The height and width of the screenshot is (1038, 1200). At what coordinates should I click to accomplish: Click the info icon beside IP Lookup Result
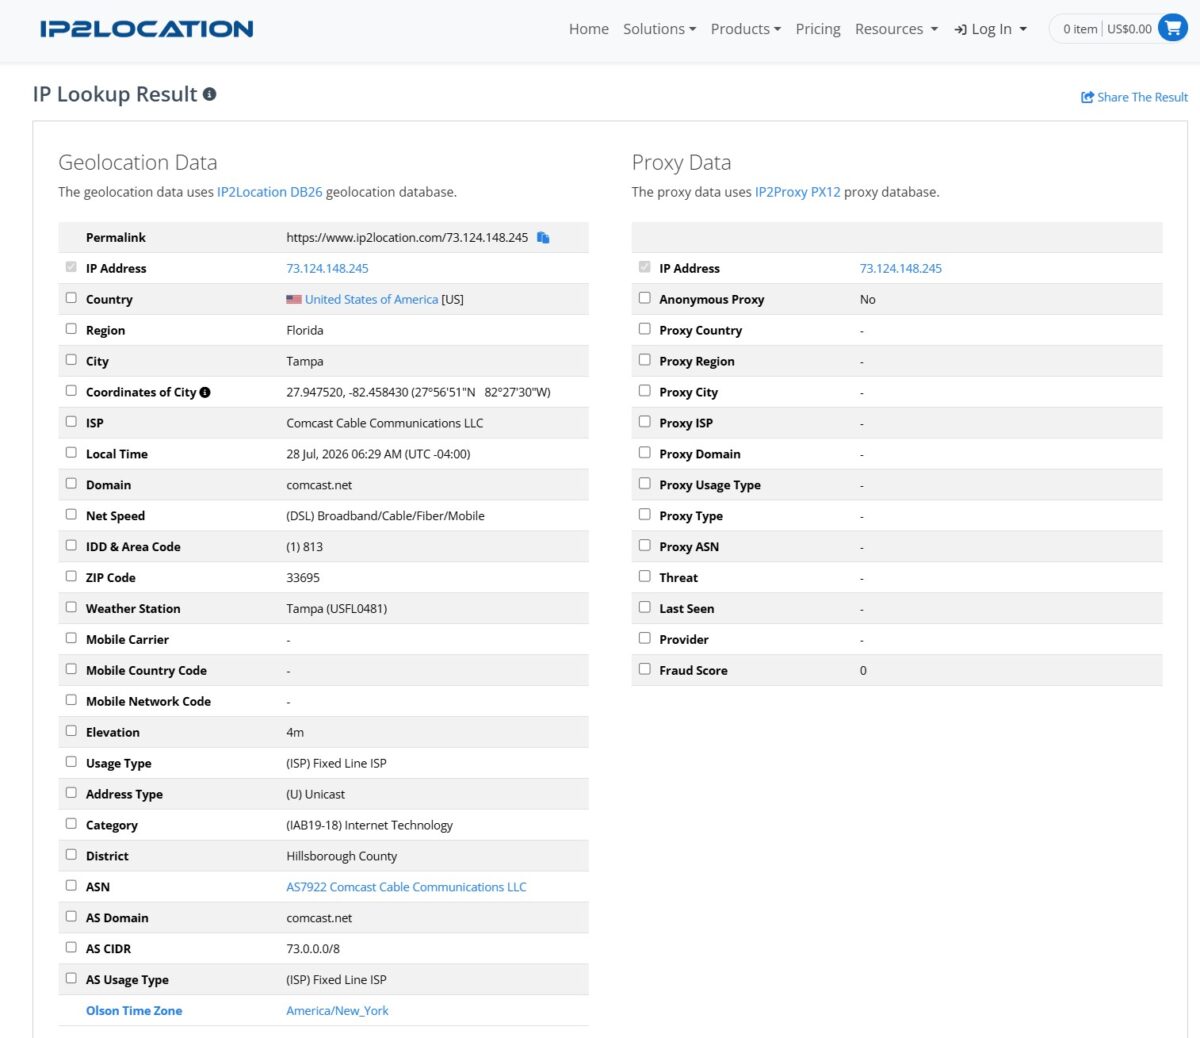click(209, 94)
